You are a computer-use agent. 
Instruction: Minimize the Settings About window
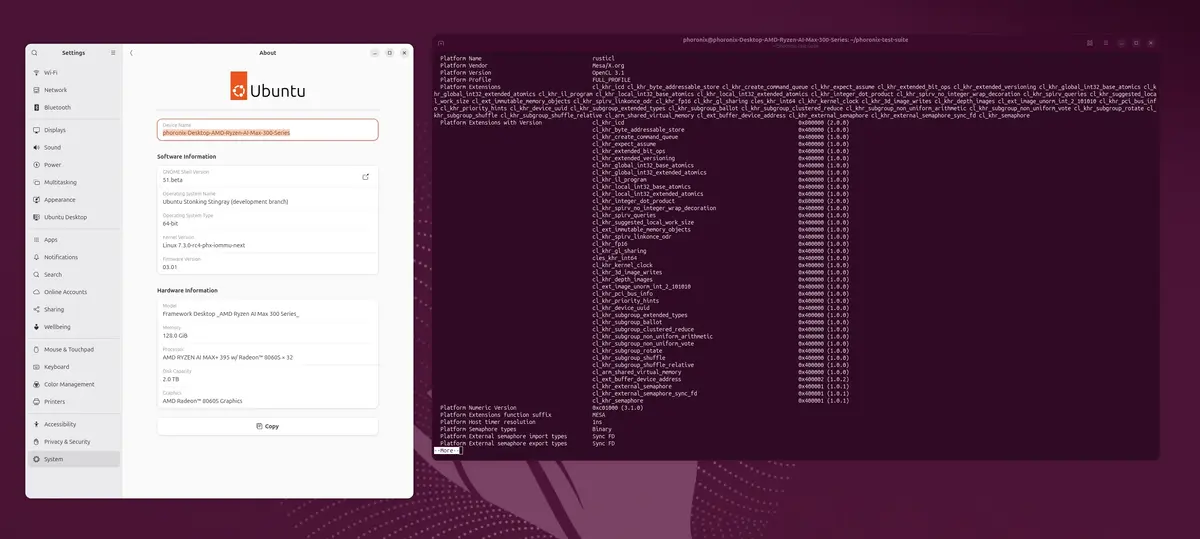pos(373,52)
